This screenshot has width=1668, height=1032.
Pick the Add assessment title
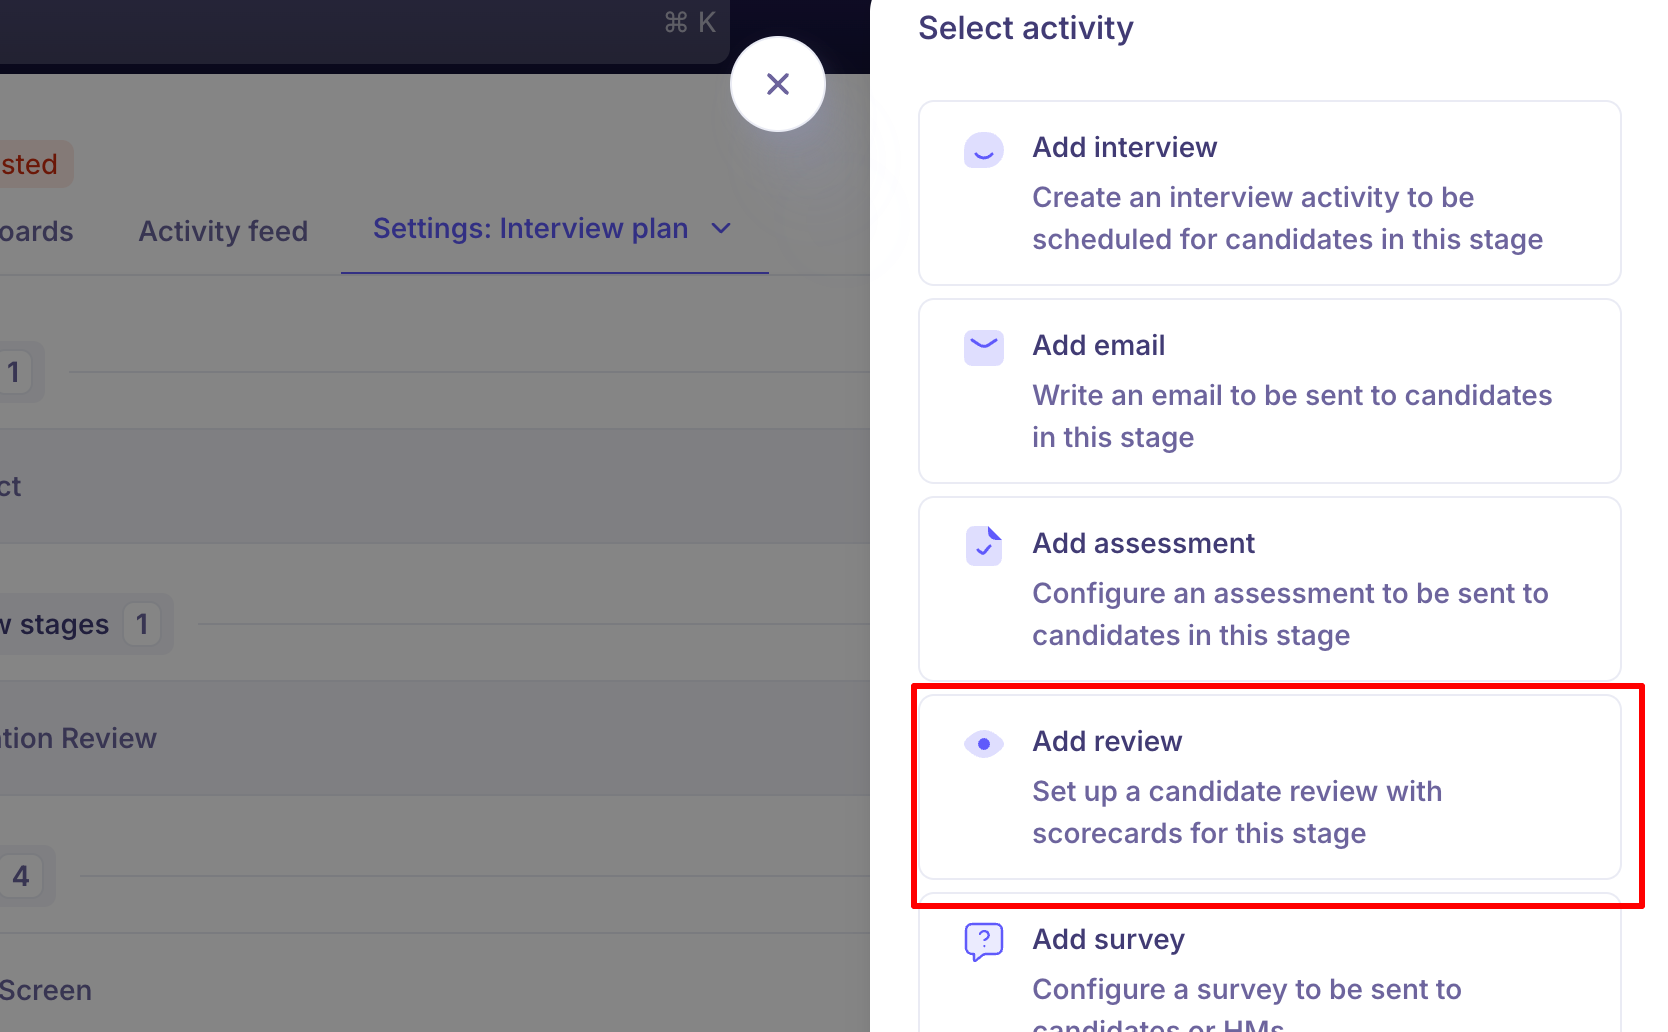coord(1143,543)
